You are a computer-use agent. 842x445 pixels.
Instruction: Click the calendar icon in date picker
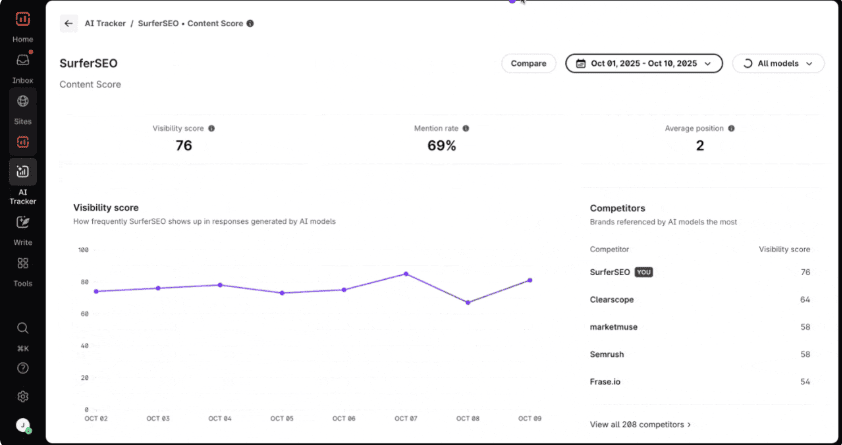(580, 63)
